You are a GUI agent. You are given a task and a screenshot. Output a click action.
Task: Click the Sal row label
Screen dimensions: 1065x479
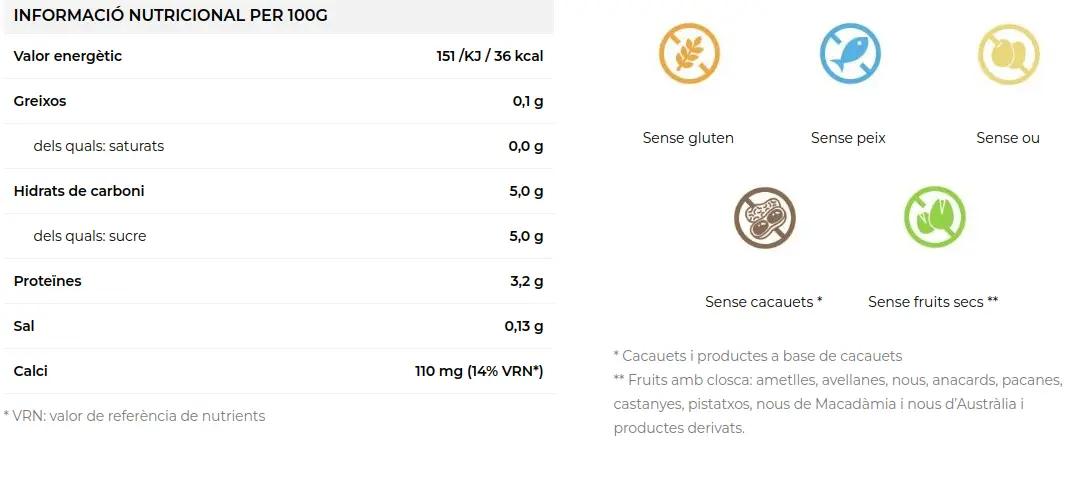tap(24, 326)
